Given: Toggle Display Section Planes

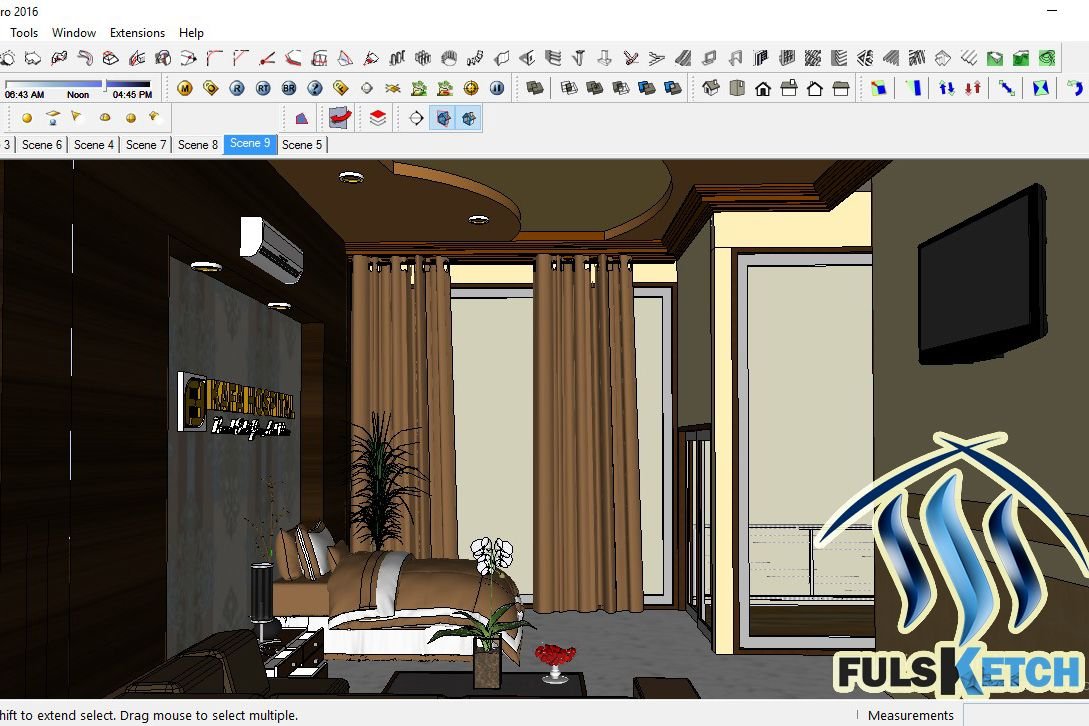Looking at the screenshot, I should point(443,118).
